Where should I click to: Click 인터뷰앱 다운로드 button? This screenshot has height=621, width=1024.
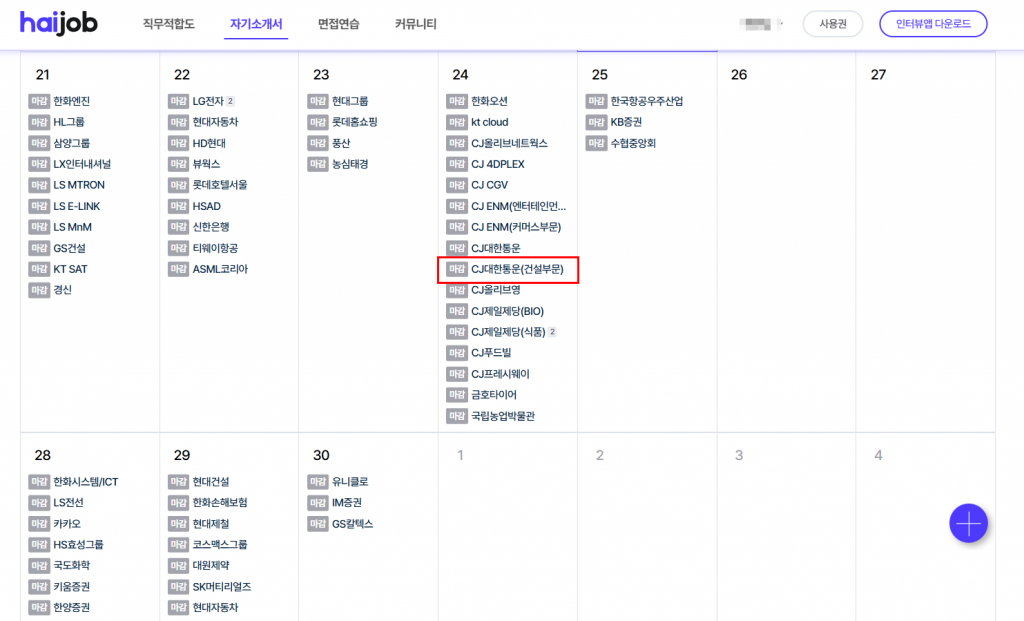coord(933,24)
